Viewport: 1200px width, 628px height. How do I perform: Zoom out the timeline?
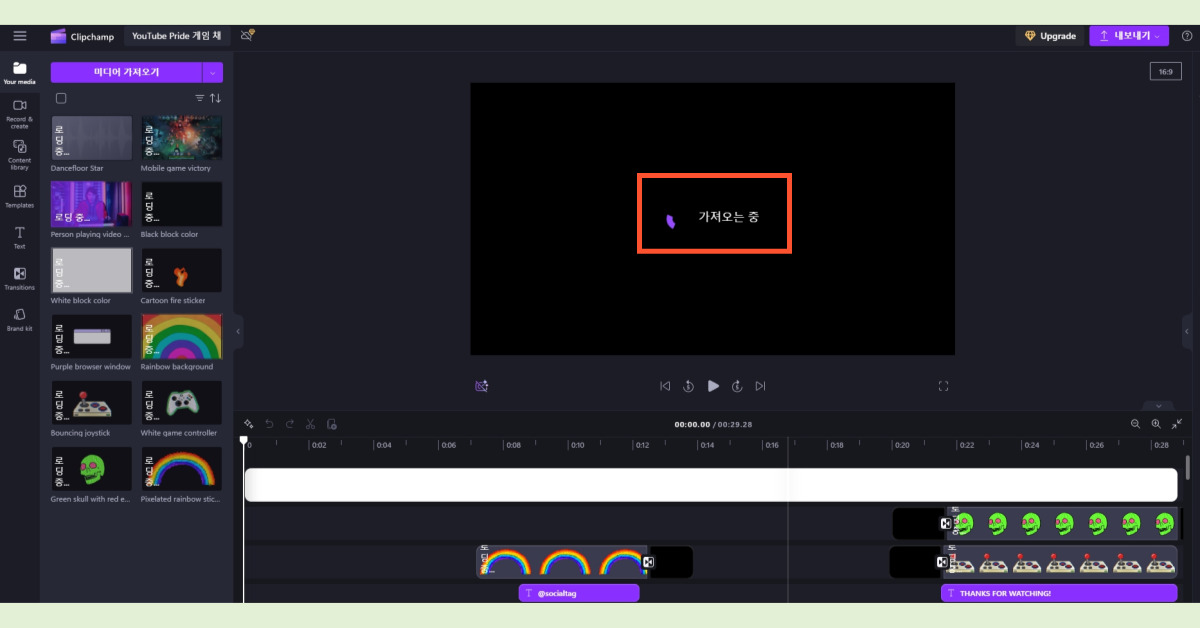coord(1135,424)
